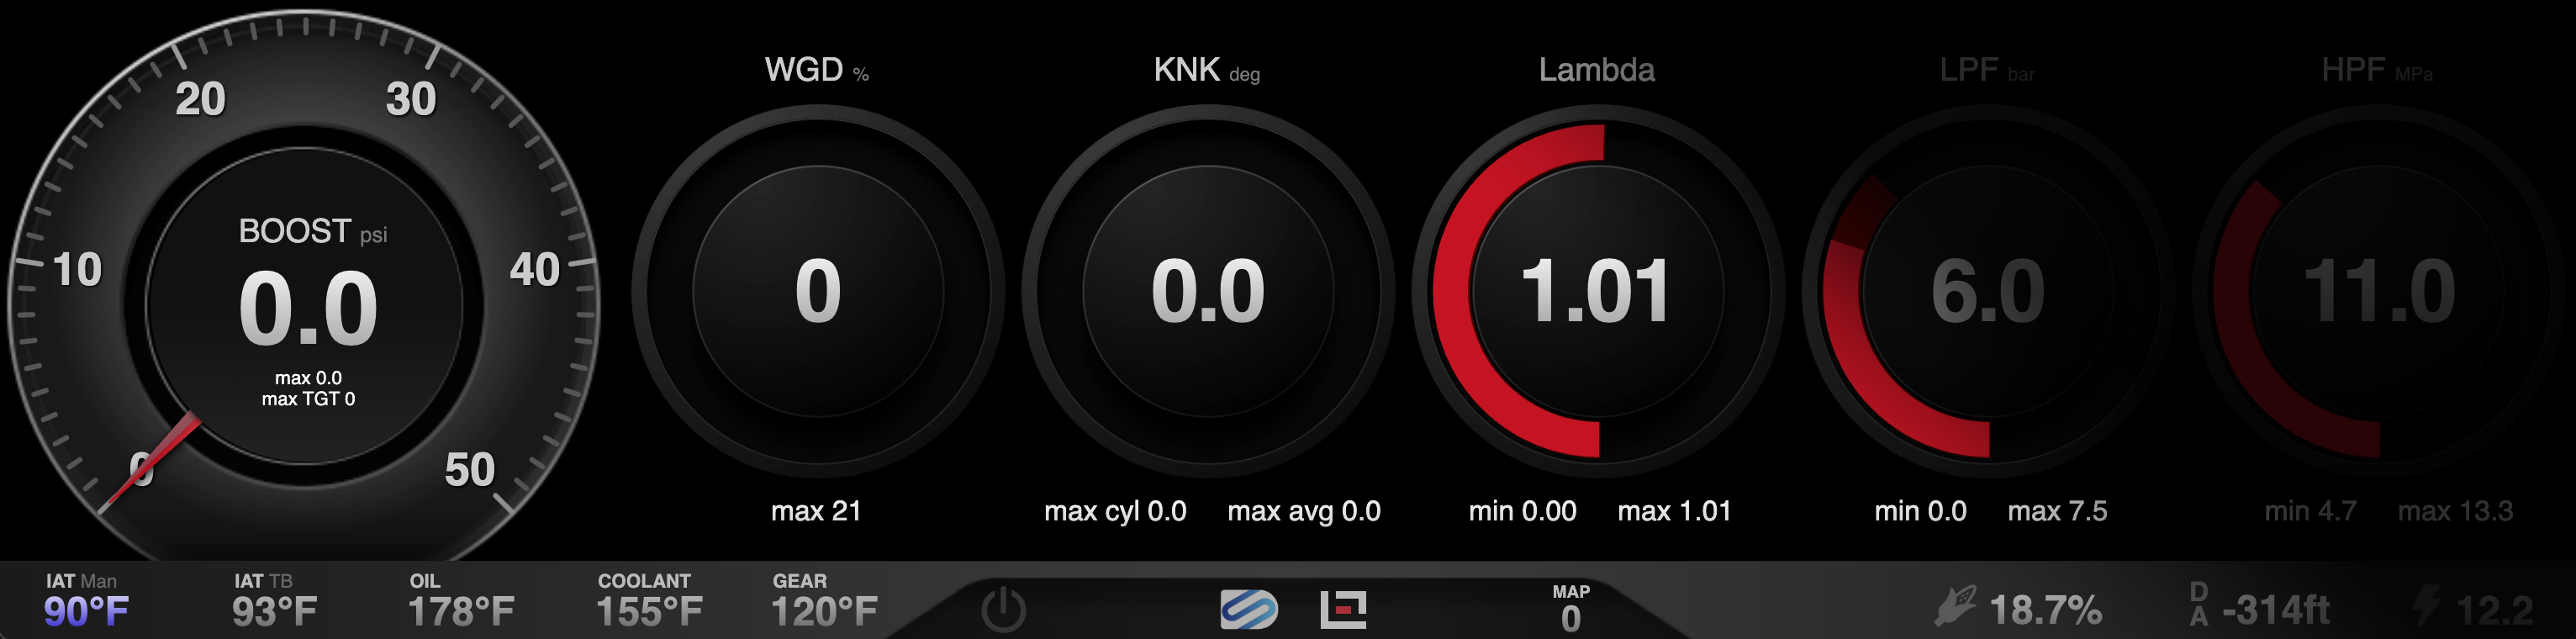2576x639 pixels.
Task: Click the lightning bolt voltage icon
Action: pyautogui.click(x=2427, y=606)
